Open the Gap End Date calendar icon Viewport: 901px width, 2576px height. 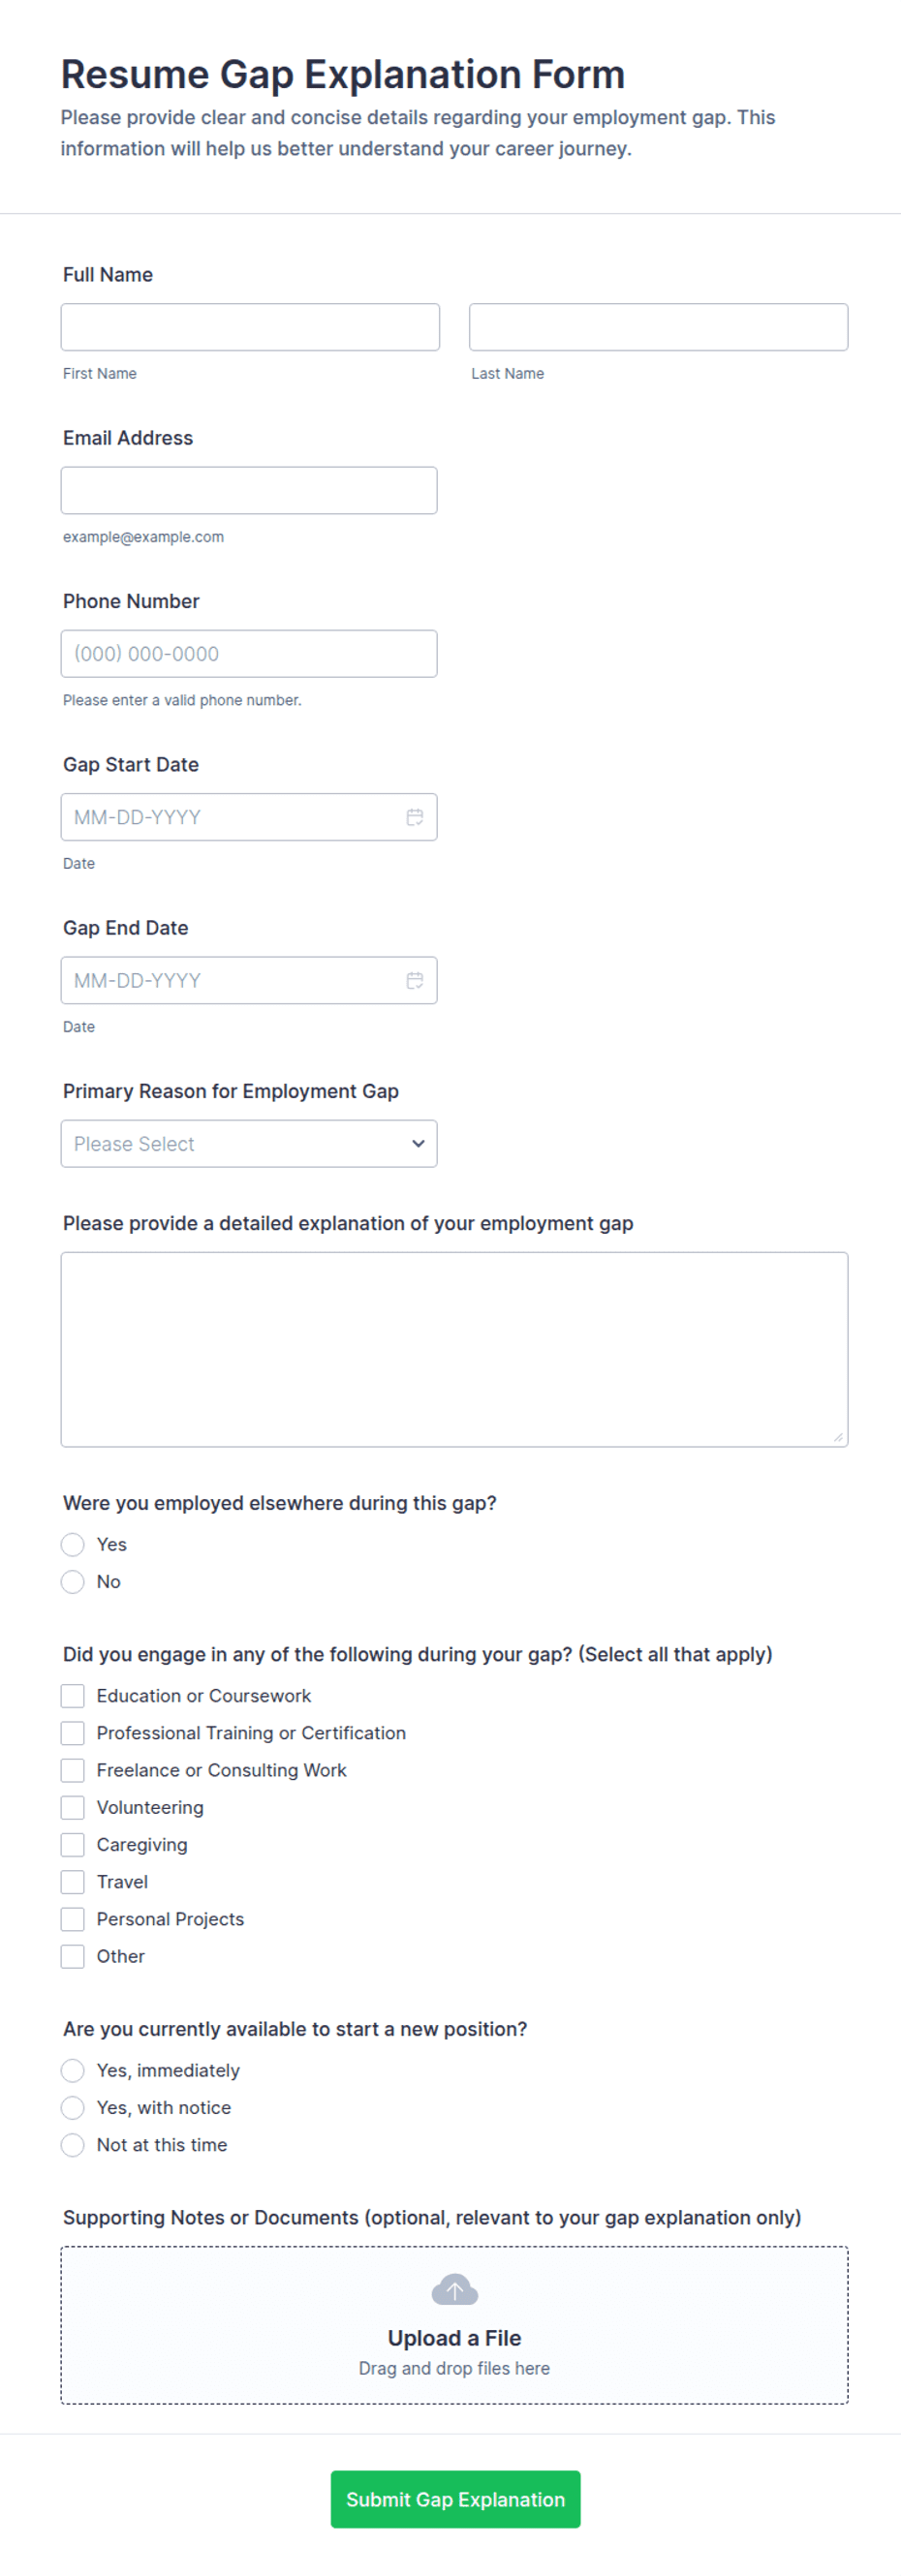point(415,980)
